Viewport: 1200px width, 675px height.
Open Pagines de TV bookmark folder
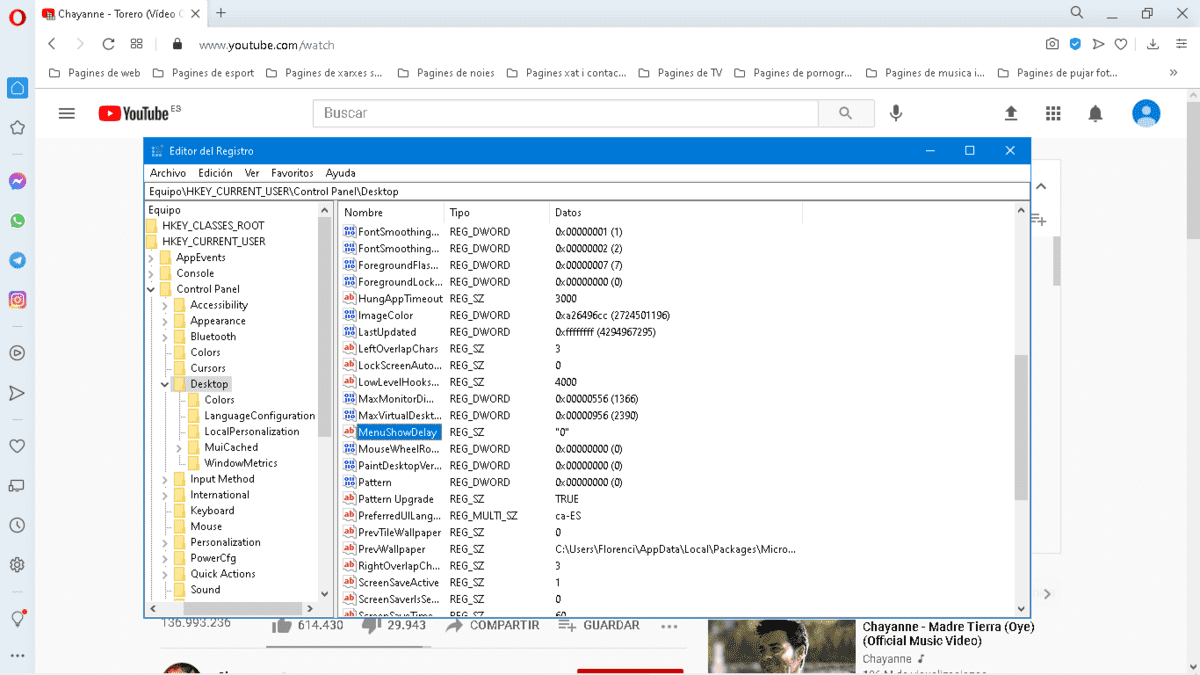(x=679, y=73)
